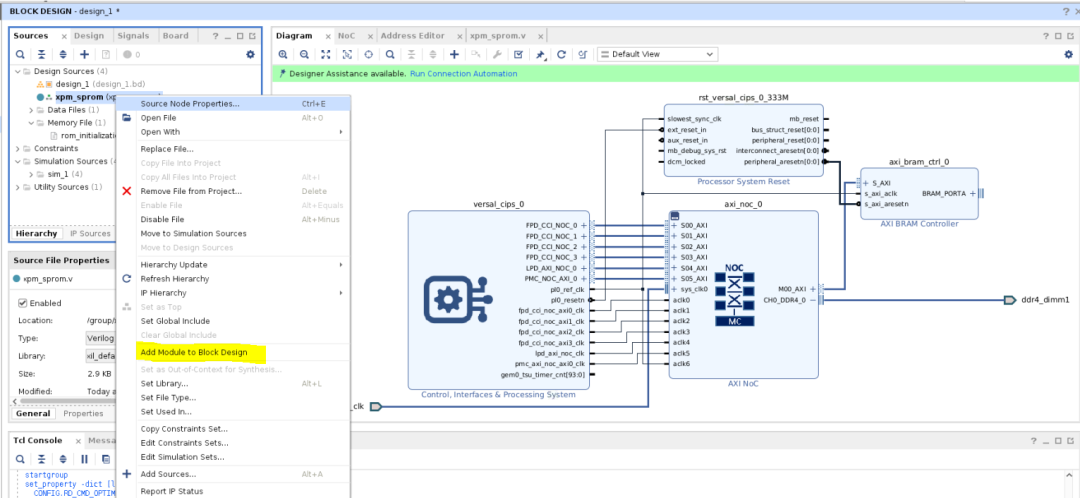
Task: Click Run Connection Automation link
Action: (x=464, y=74)
